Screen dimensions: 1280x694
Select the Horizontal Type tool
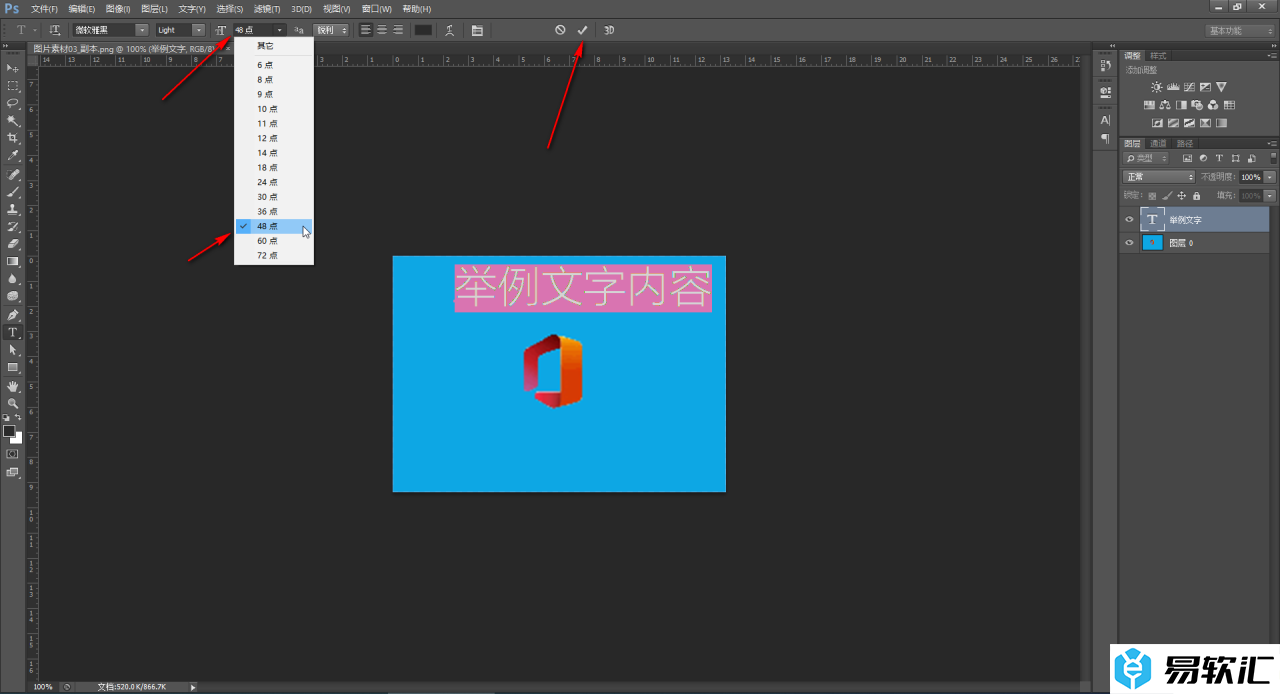[x=13, y=332]
